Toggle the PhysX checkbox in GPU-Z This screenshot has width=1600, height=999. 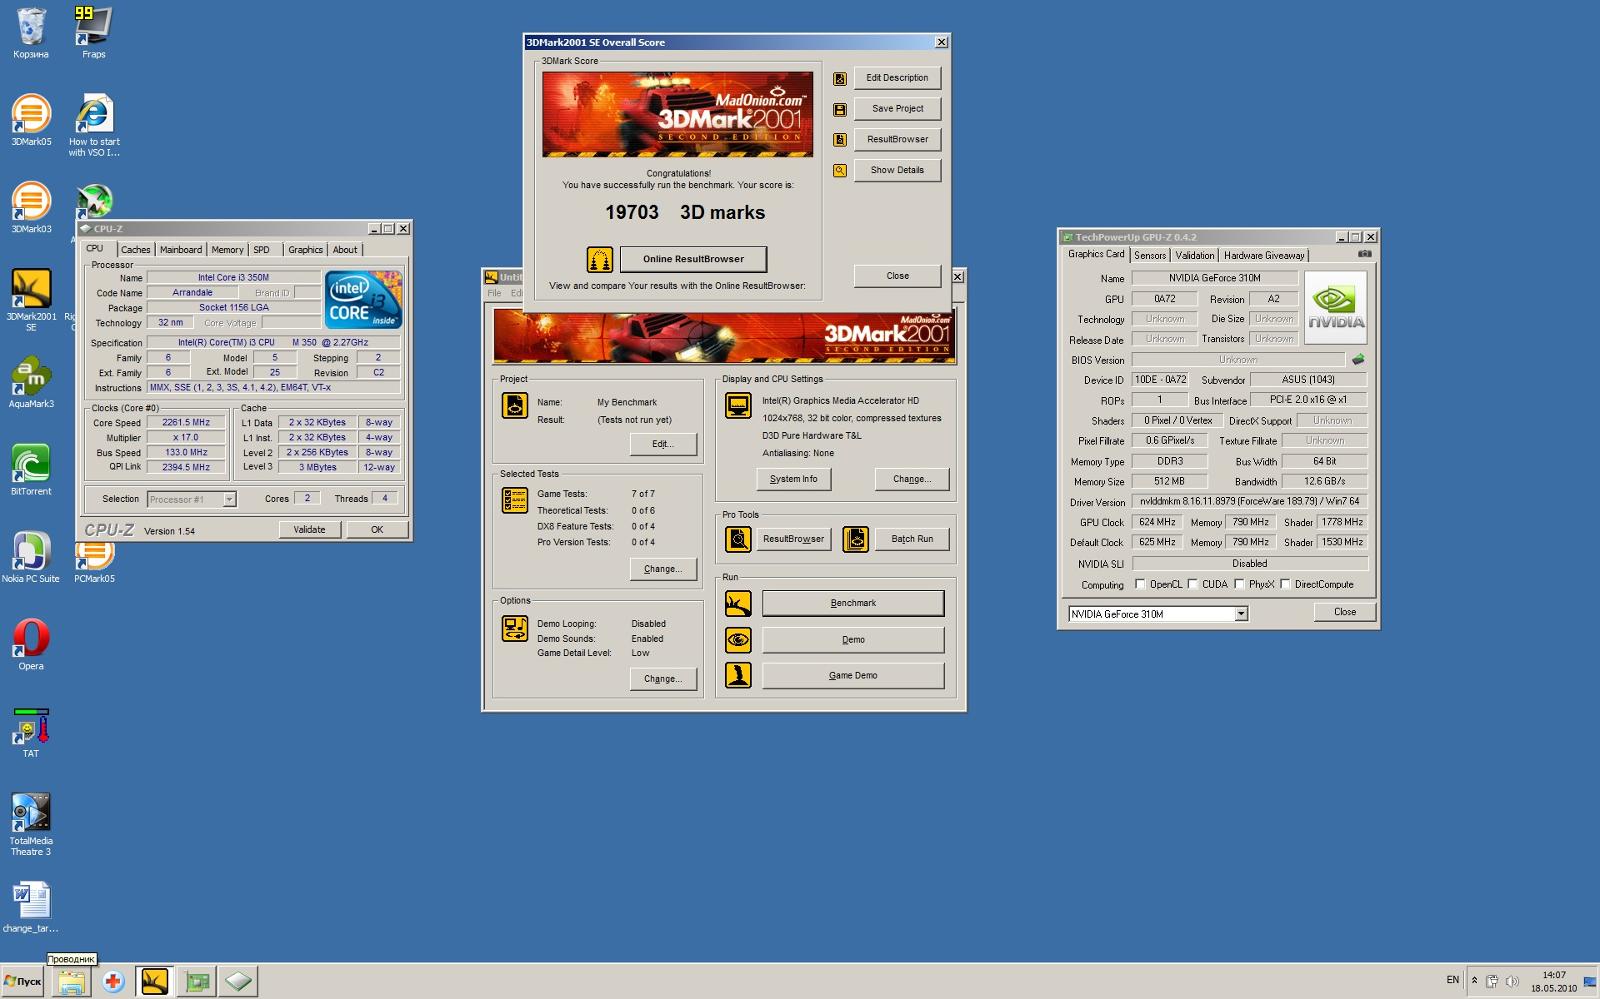coord(1239,585)
